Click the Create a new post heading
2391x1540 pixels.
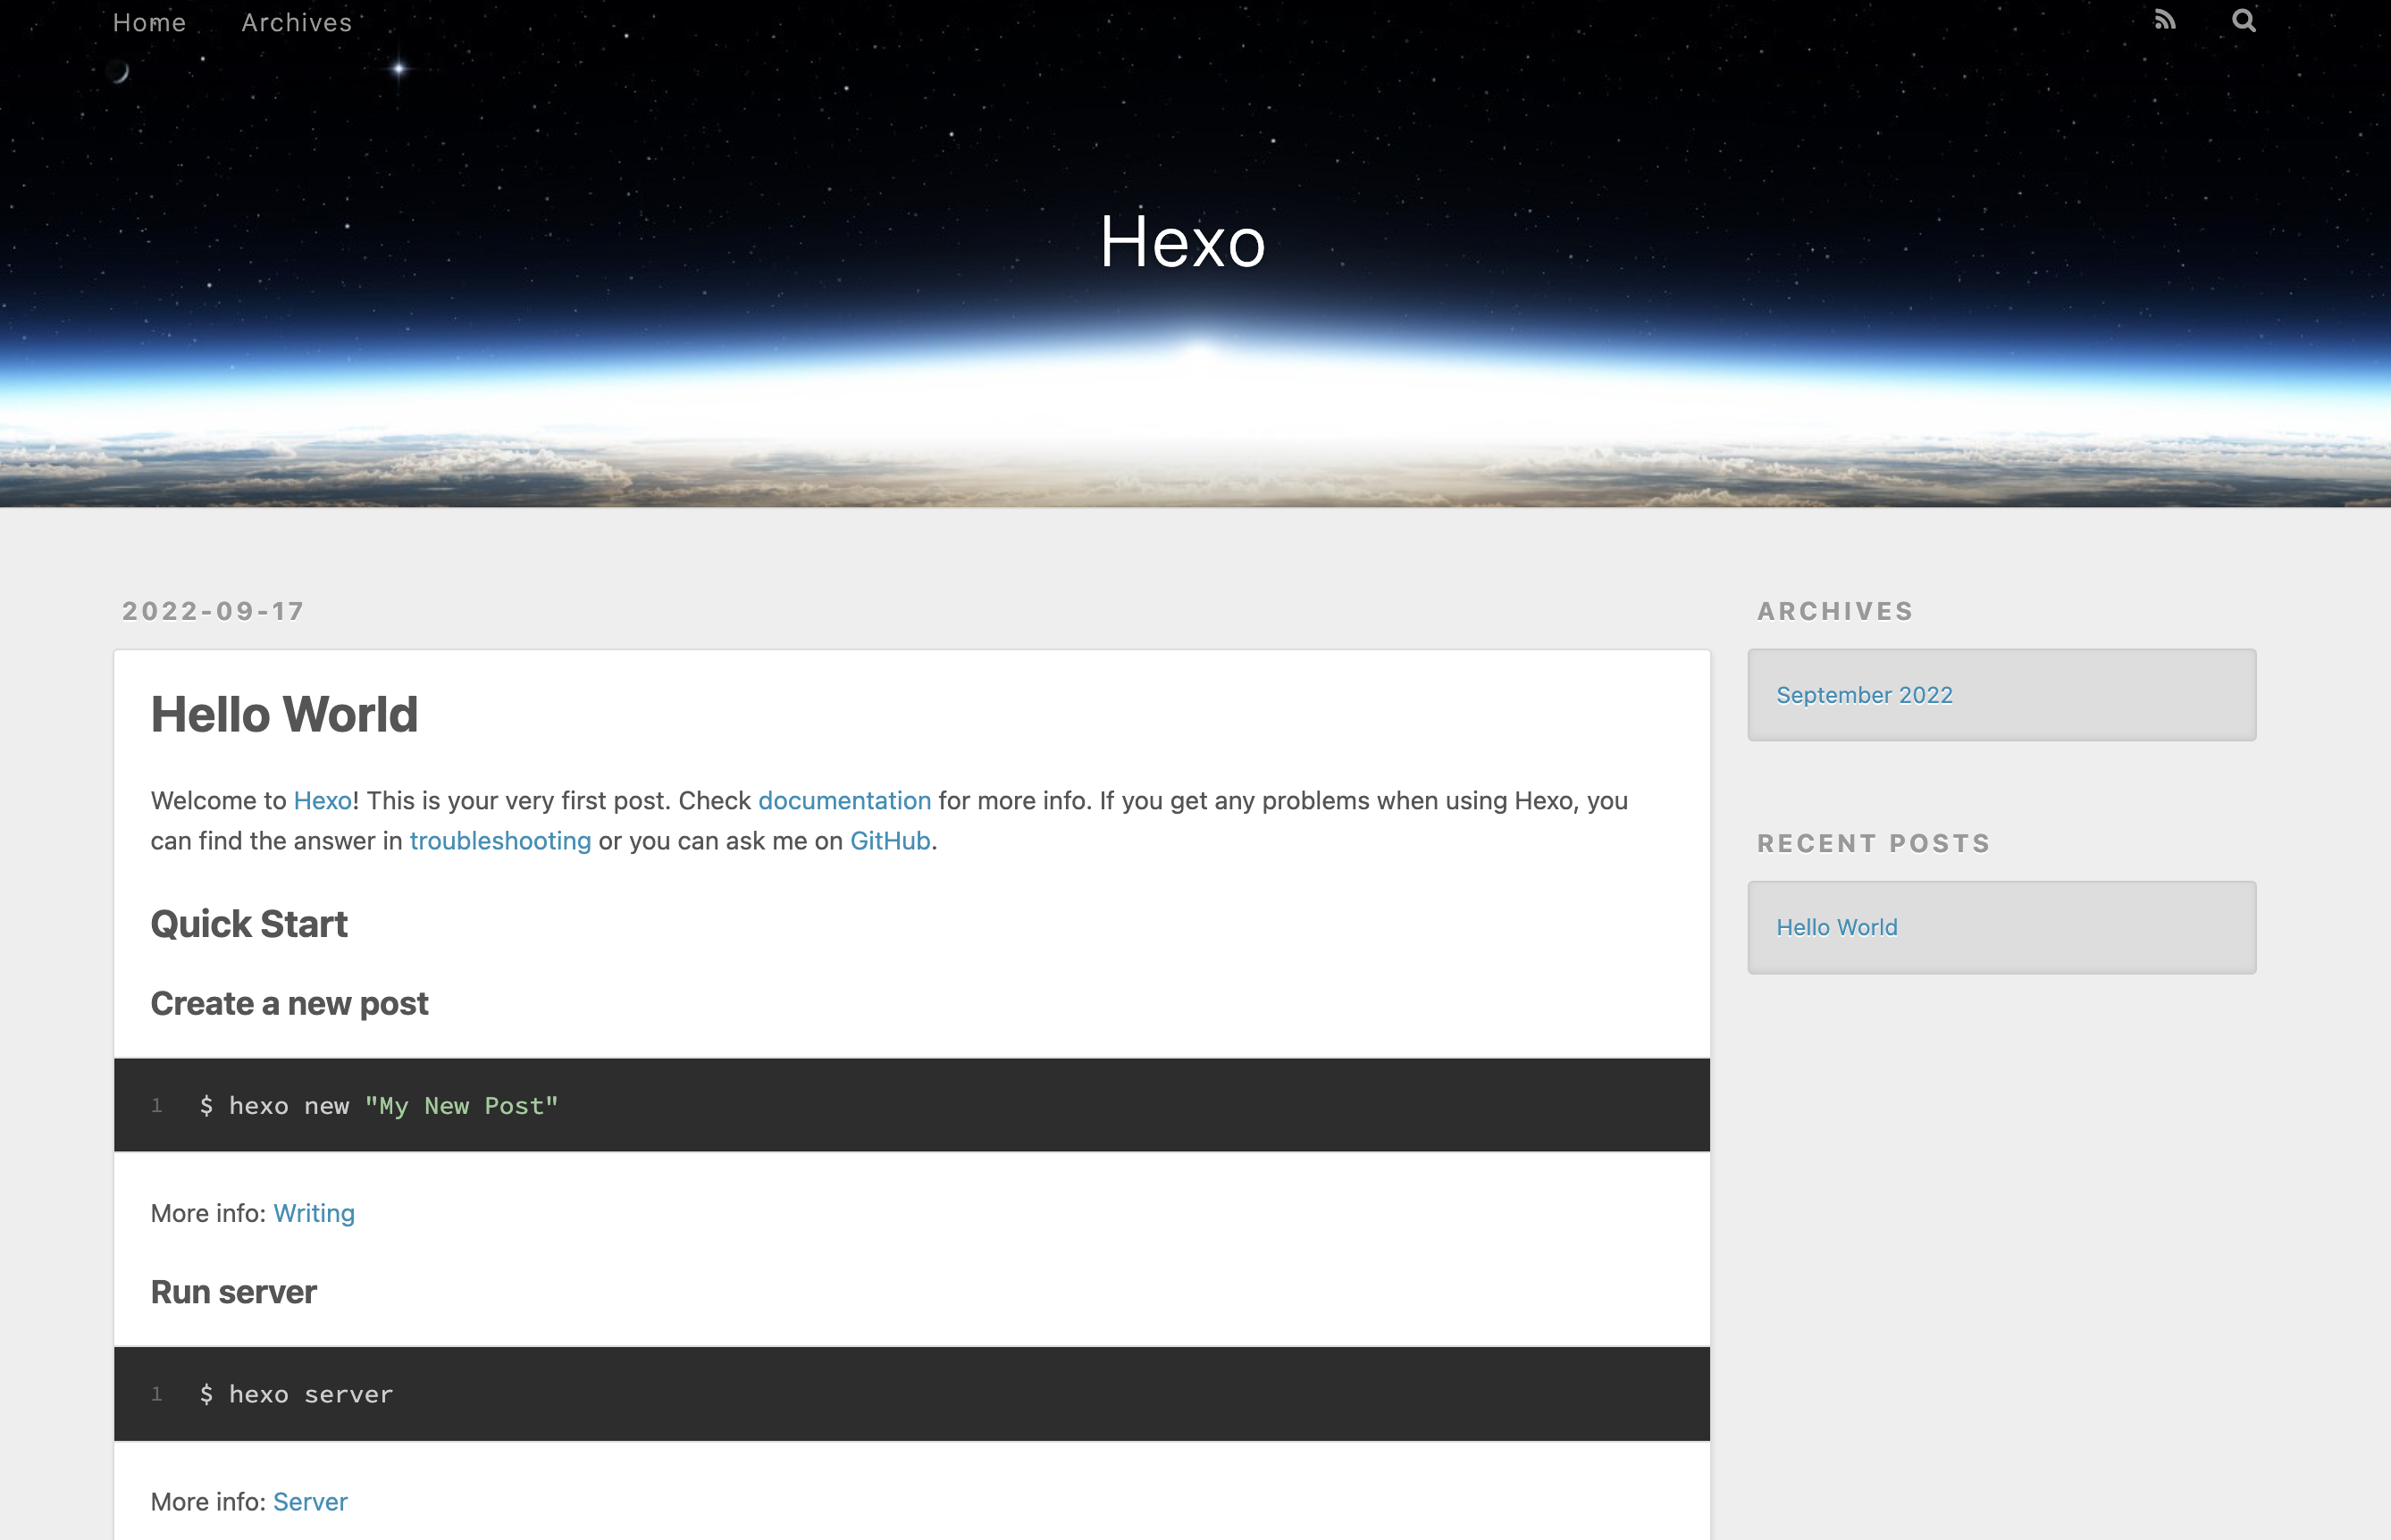click(289, 1003)
